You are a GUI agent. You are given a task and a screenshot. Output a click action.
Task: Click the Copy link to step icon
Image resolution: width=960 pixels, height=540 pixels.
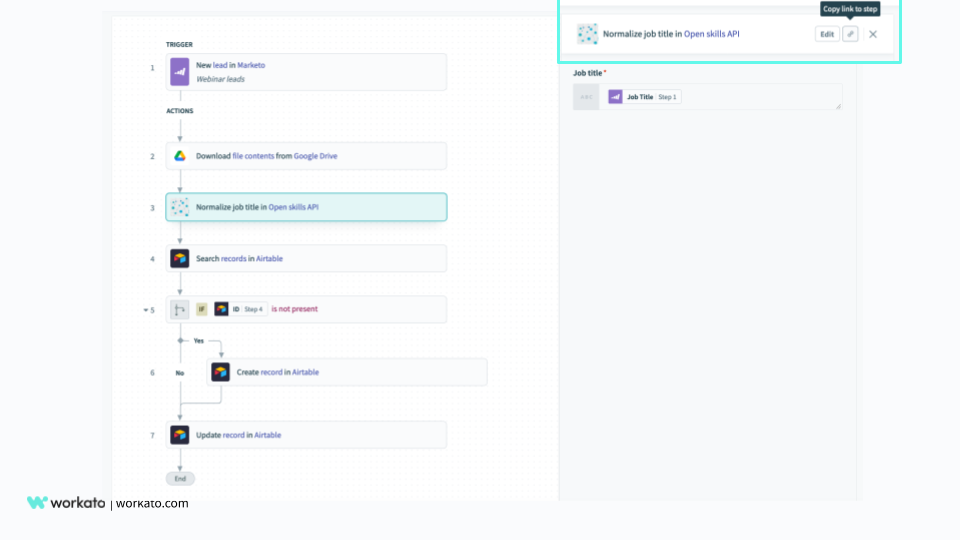(850, 34)
